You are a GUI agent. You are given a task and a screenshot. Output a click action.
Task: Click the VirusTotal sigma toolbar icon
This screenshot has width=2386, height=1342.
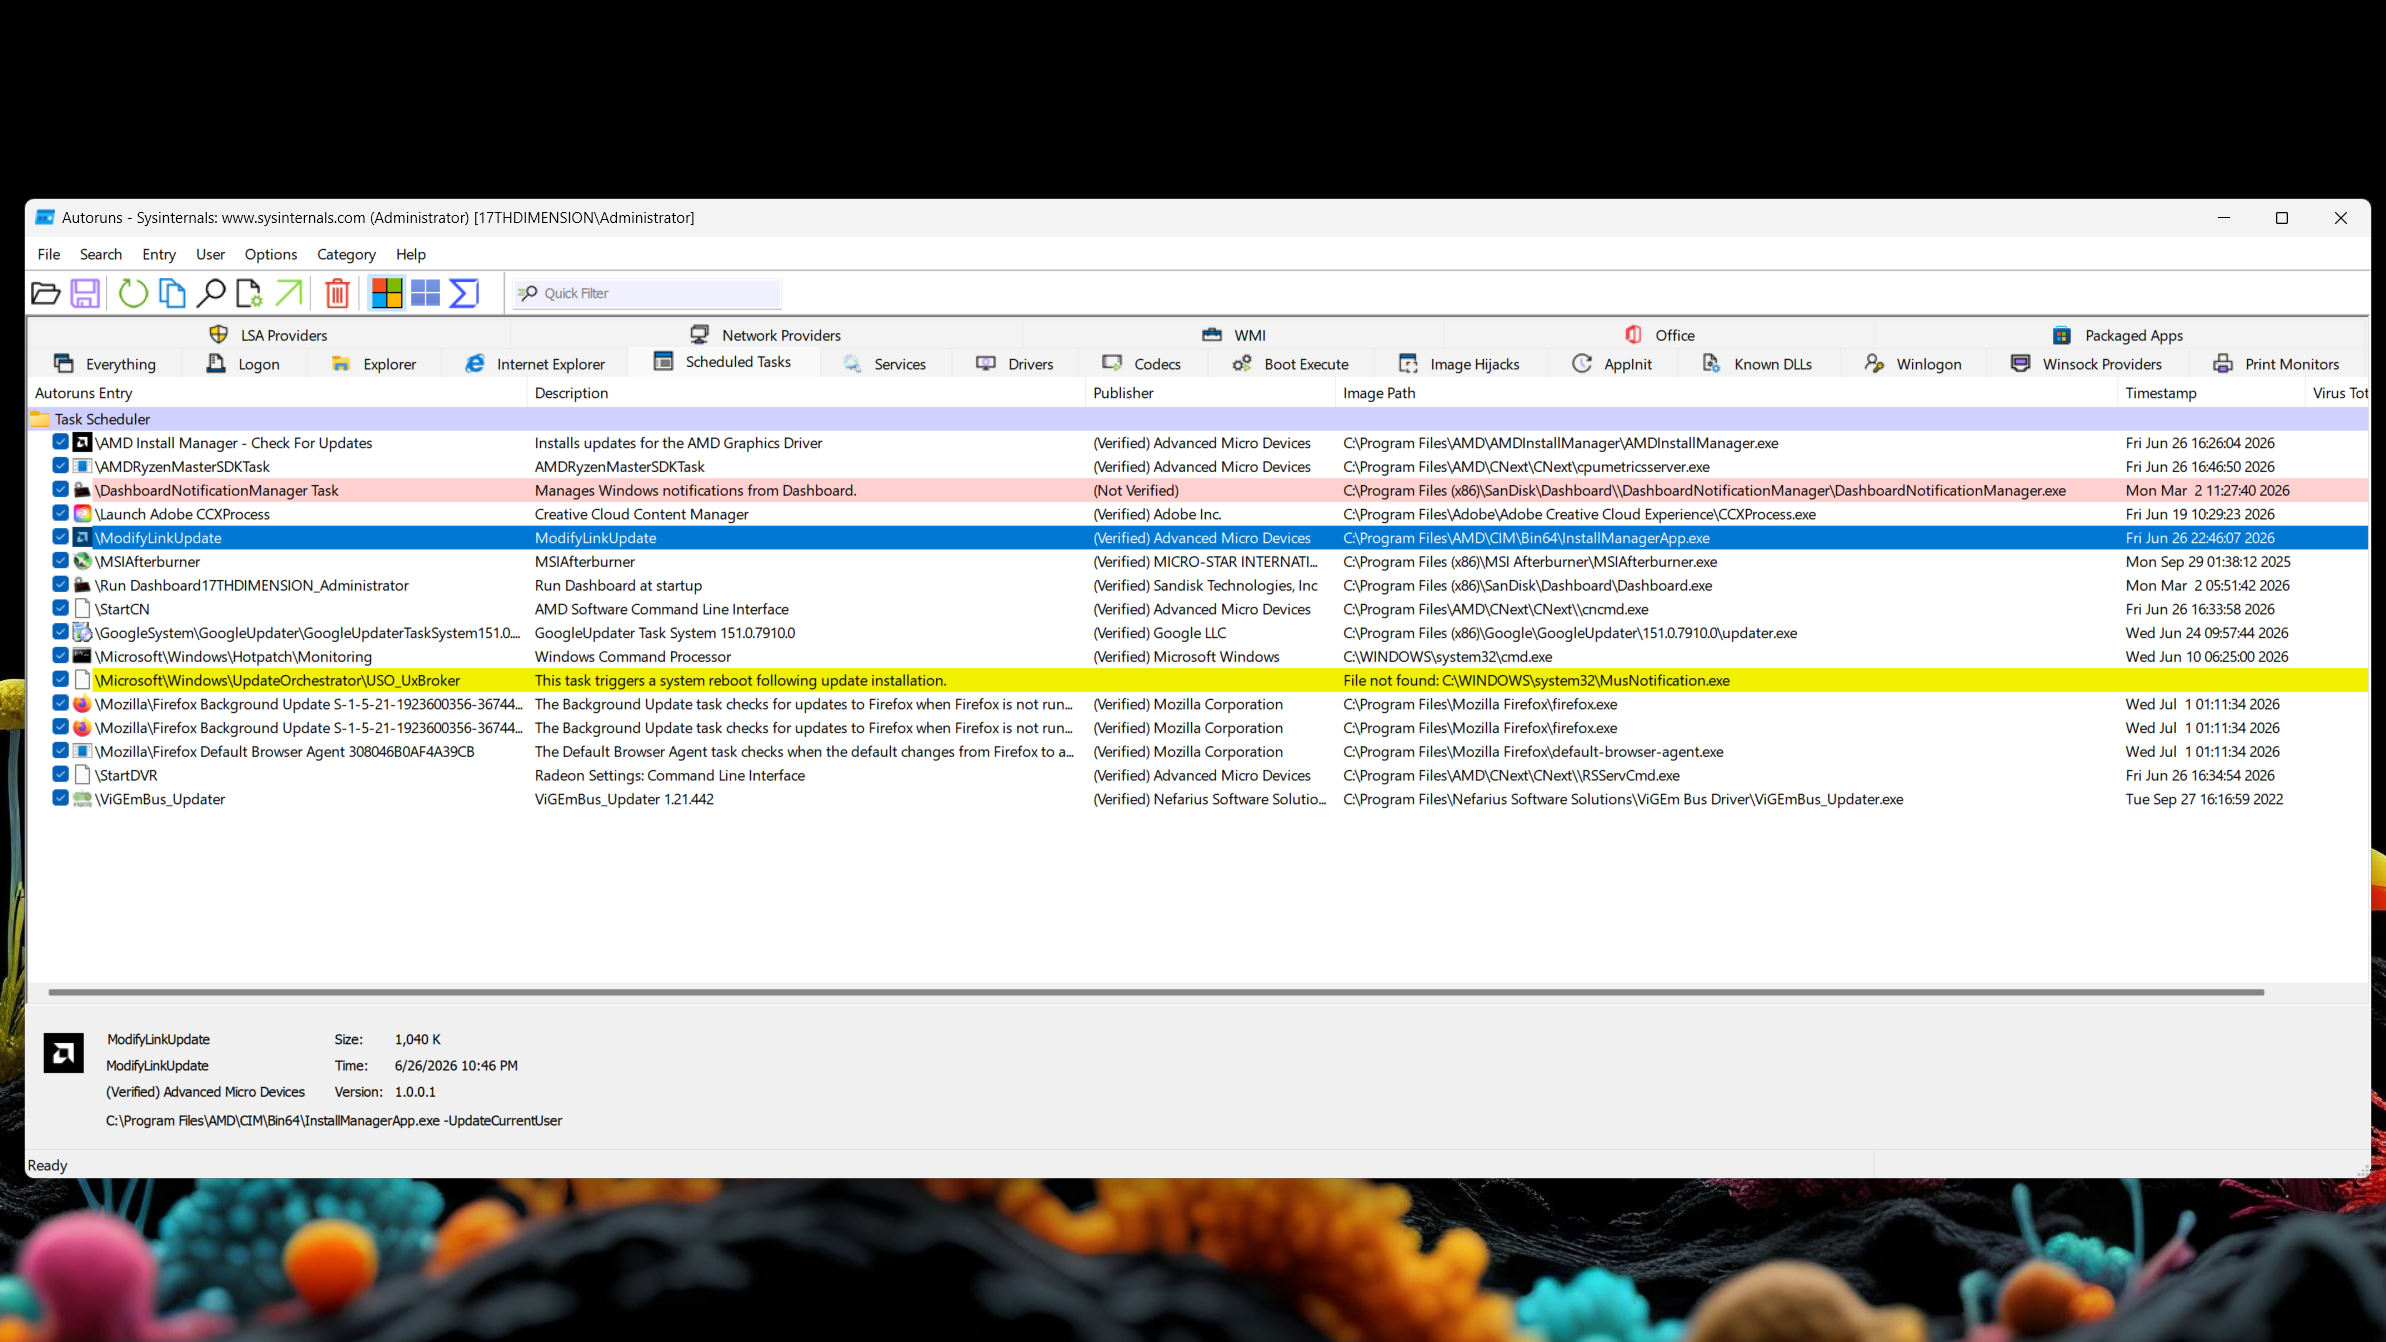pos(464,293)
